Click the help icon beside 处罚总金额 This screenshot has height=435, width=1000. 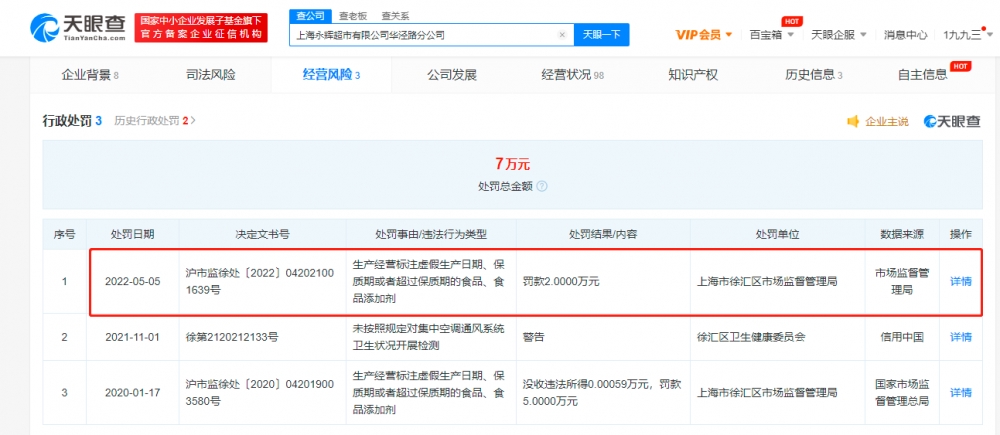point(542,187)
